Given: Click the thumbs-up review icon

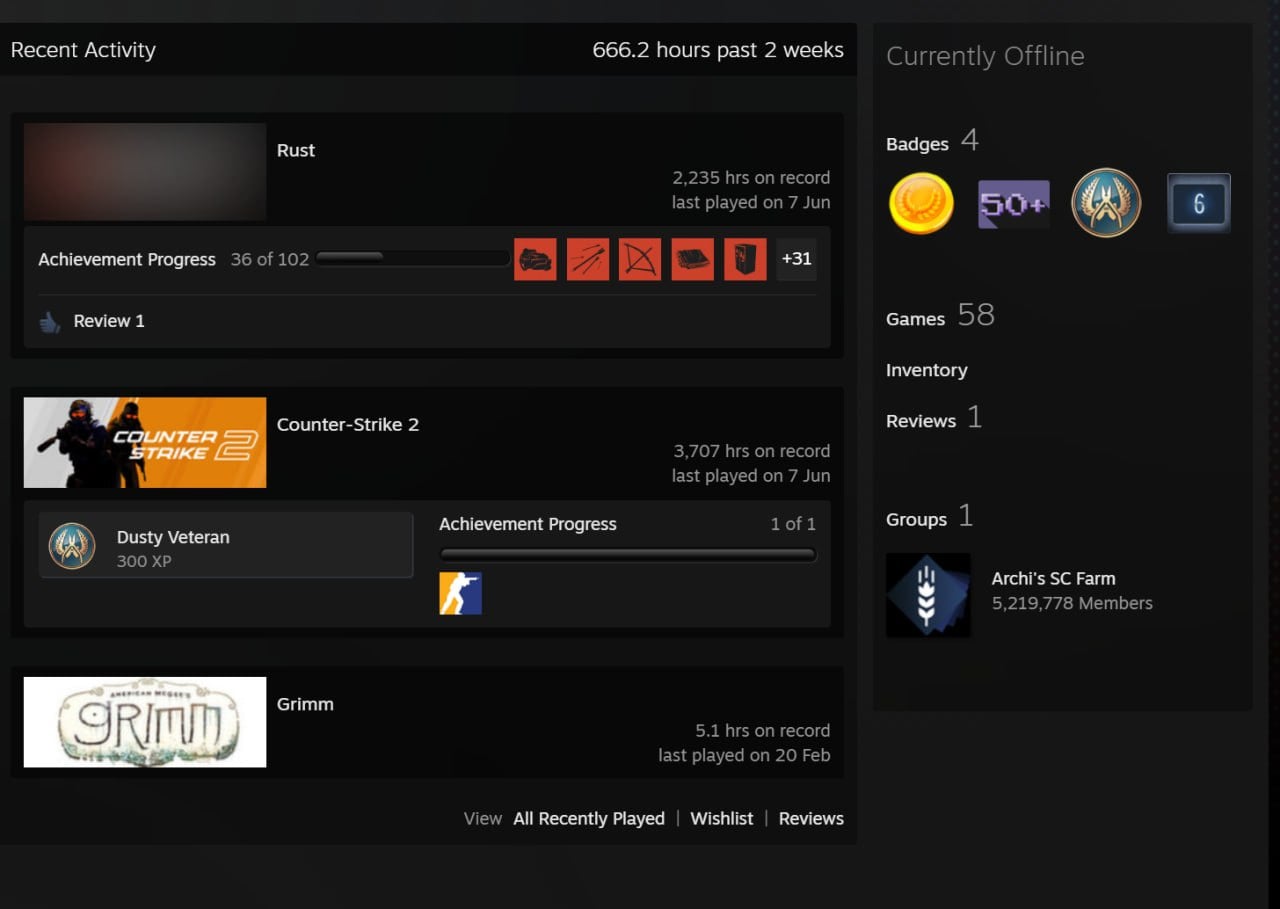Looking at the screenshot, I should 50,322.
